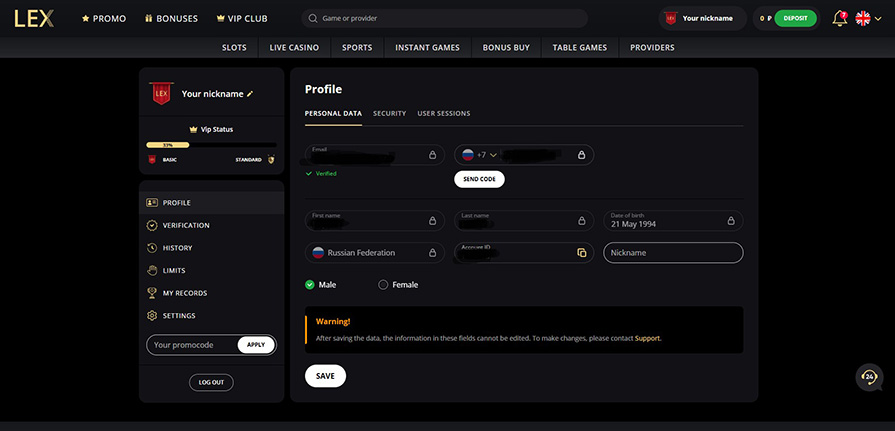Open the Live Casino category
This screenshot has width=895, height=431.
[x=295, y=48]
